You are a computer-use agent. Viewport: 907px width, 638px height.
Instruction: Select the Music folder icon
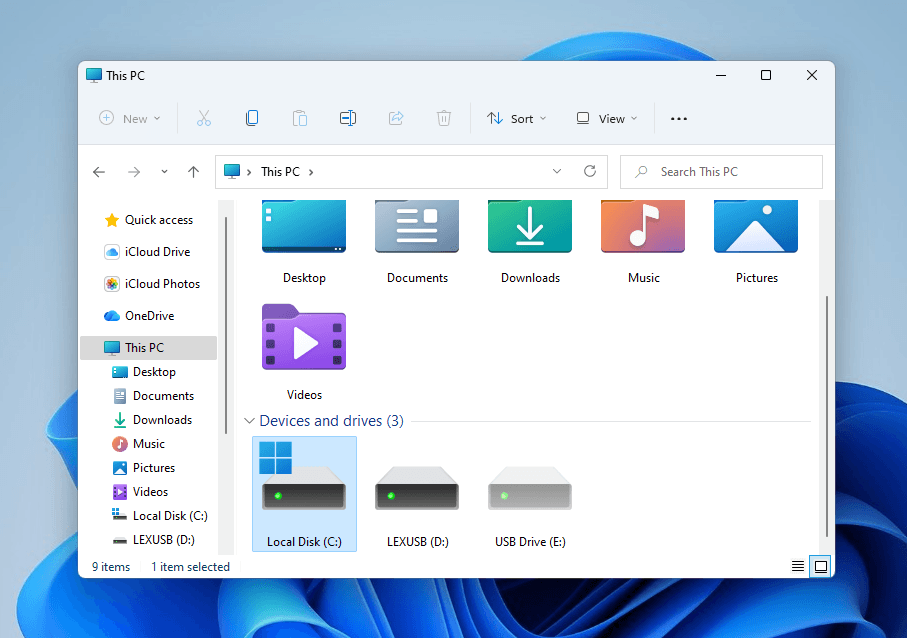643,227
